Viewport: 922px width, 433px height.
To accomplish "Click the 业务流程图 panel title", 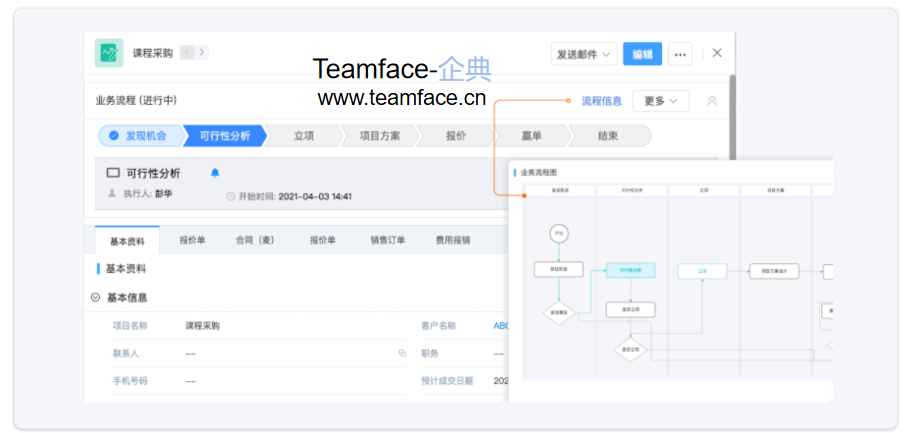I will [539, 173].
